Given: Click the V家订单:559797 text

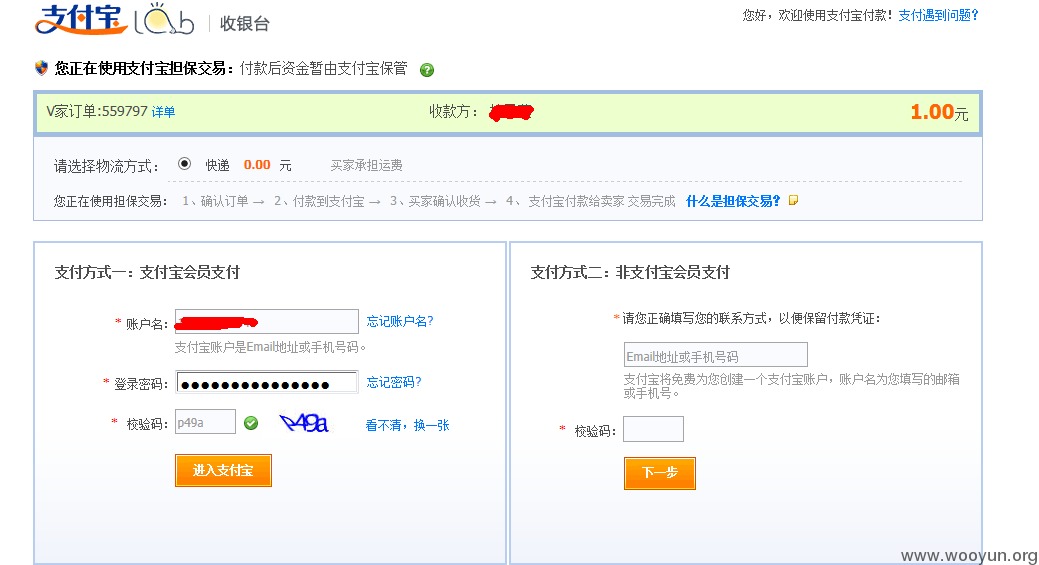Looking at the screenshot, I should pyautogui.click(x=97, y=111).
